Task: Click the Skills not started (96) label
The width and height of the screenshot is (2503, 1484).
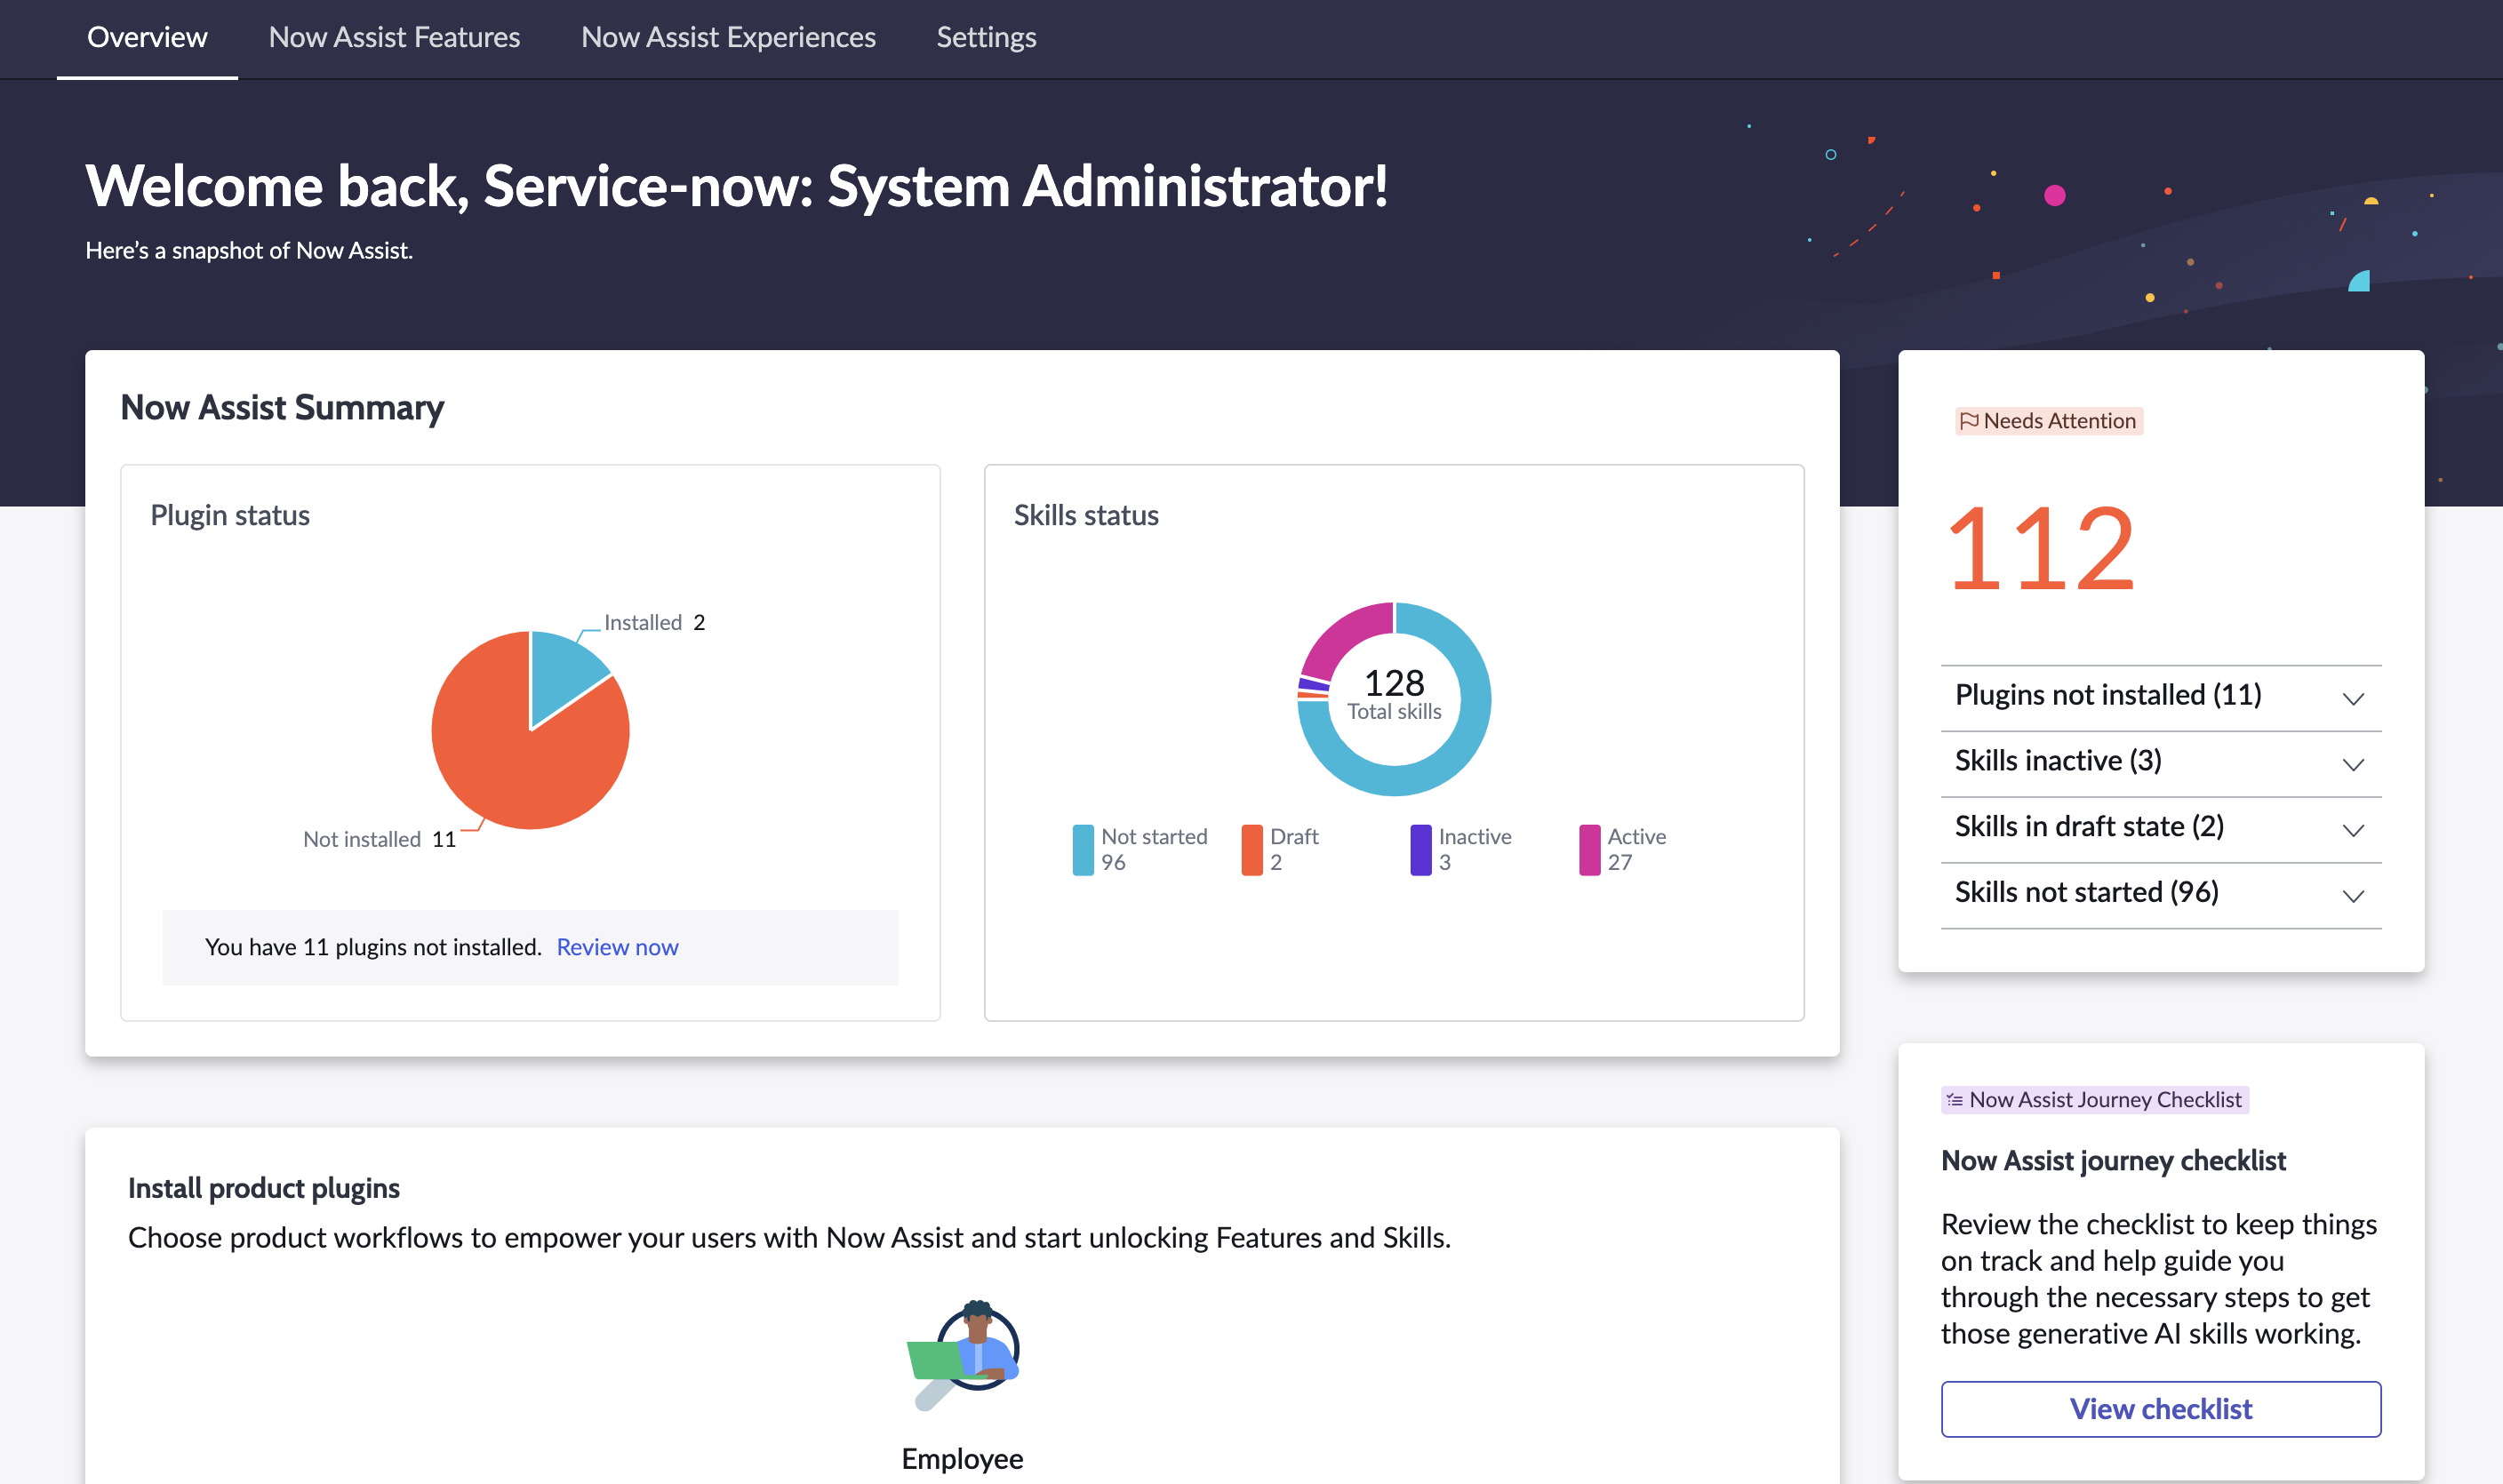Action: [2087, 892]
